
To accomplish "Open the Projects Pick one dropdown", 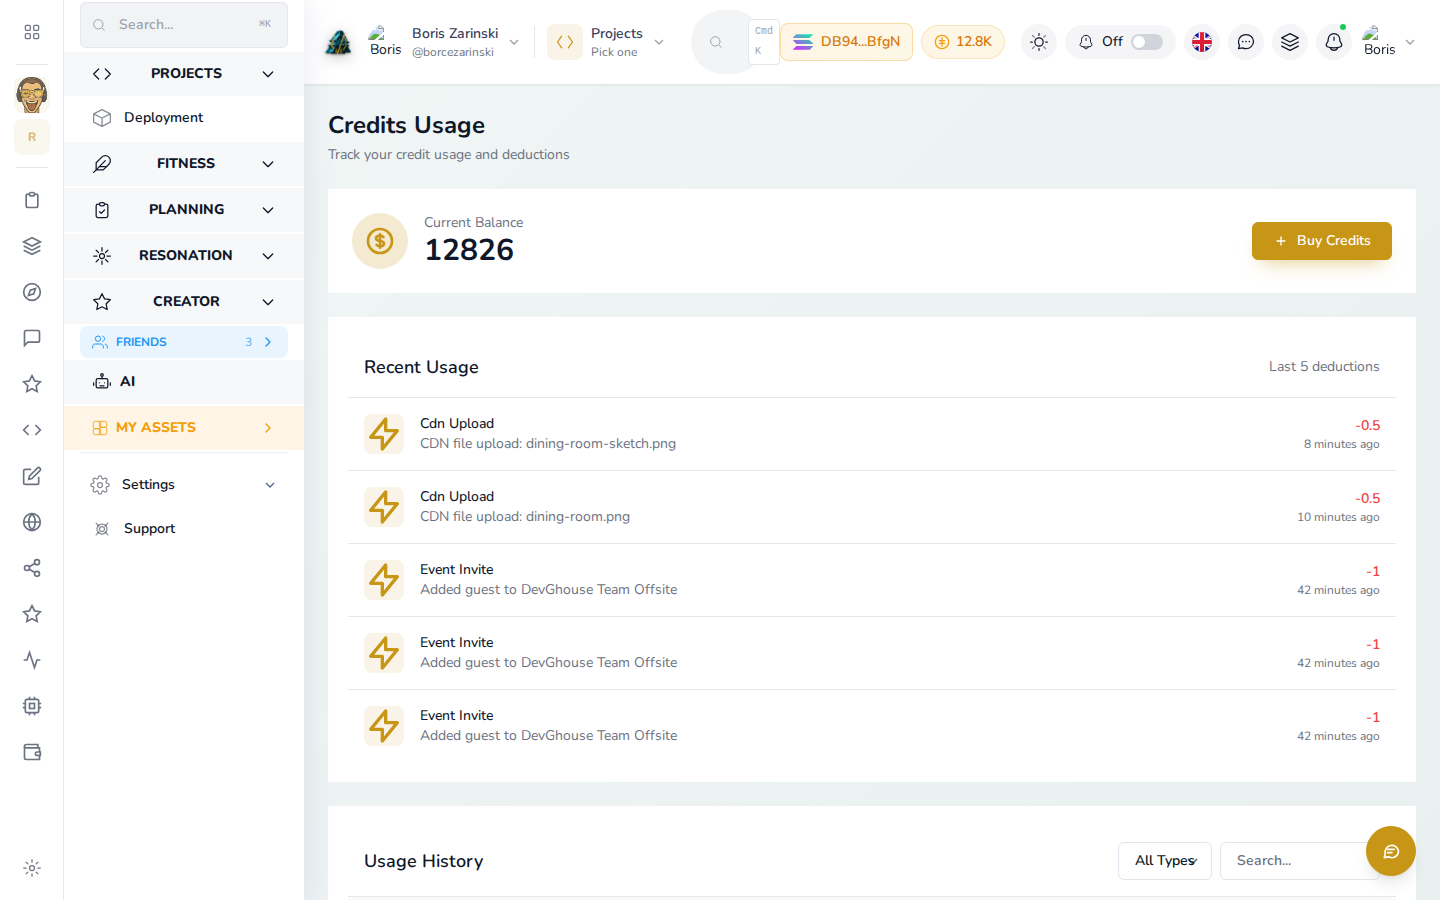I will [x=606, y=42].
